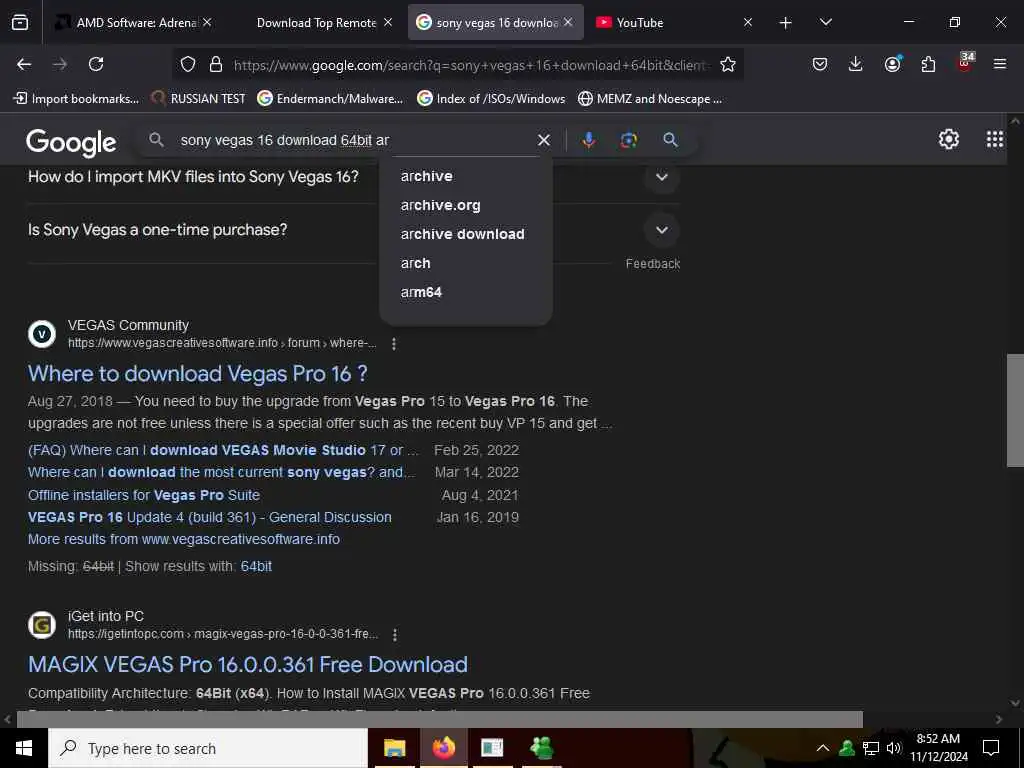Open More results from vegascreativesoftware.info
Image resolution: width=1024 pixels, height=768 pixels.
coord(184,539)
